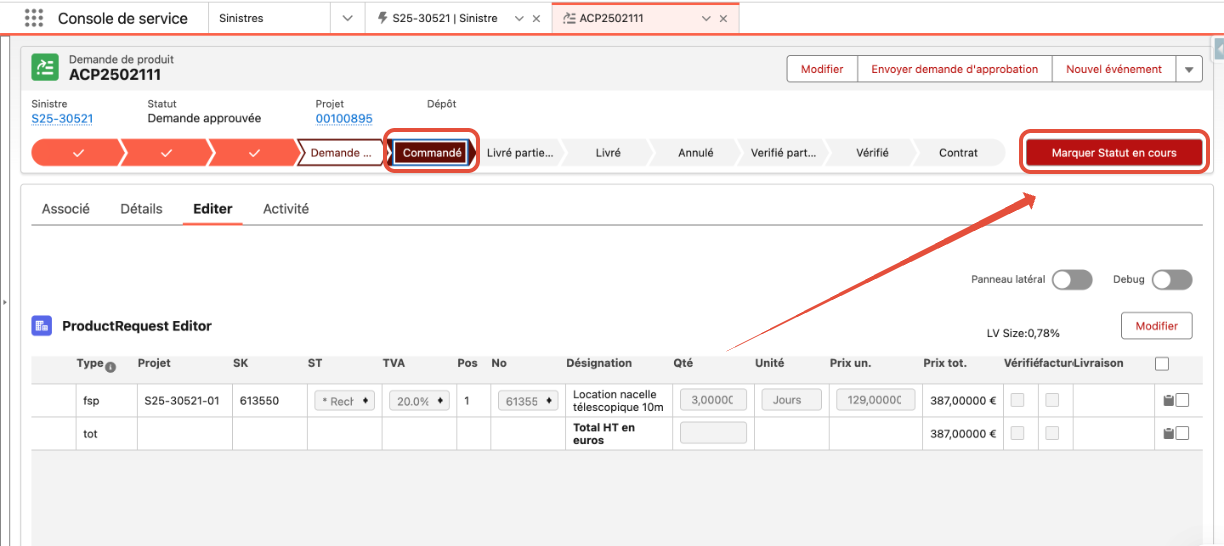Click the Location nacelle télescopique 10m cell
Screen dimensions: 1224x546
pos(618,401)
